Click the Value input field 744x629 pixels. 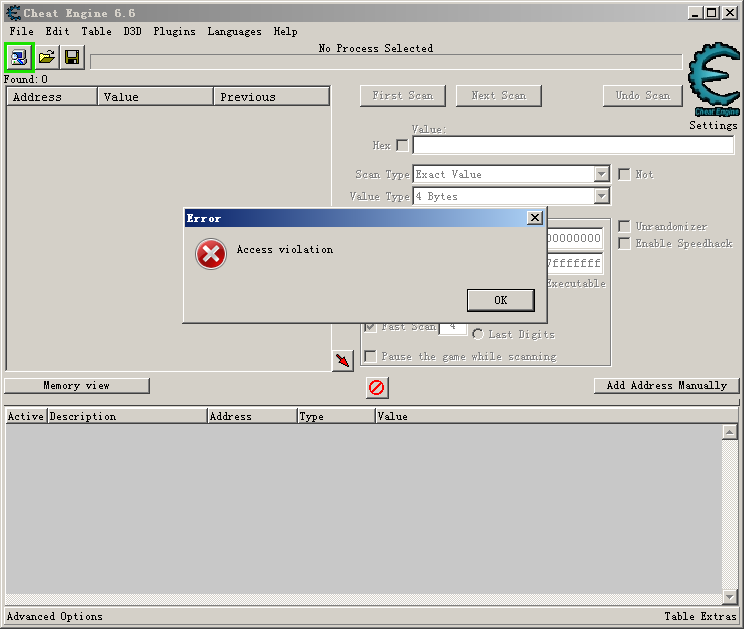pyautogui.click(x=573, y=145)
